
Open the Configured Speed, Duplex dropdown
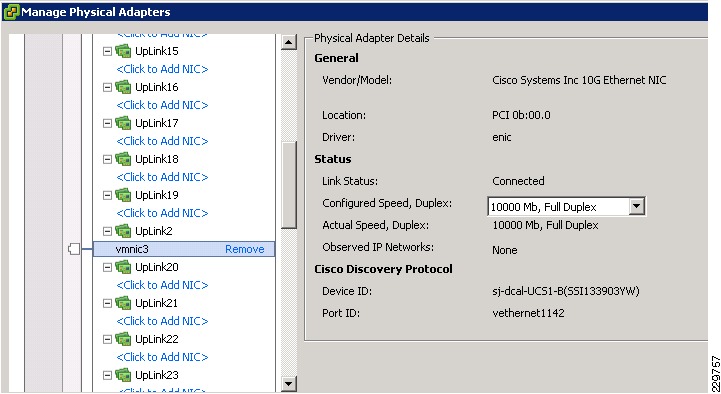[636, 206]
